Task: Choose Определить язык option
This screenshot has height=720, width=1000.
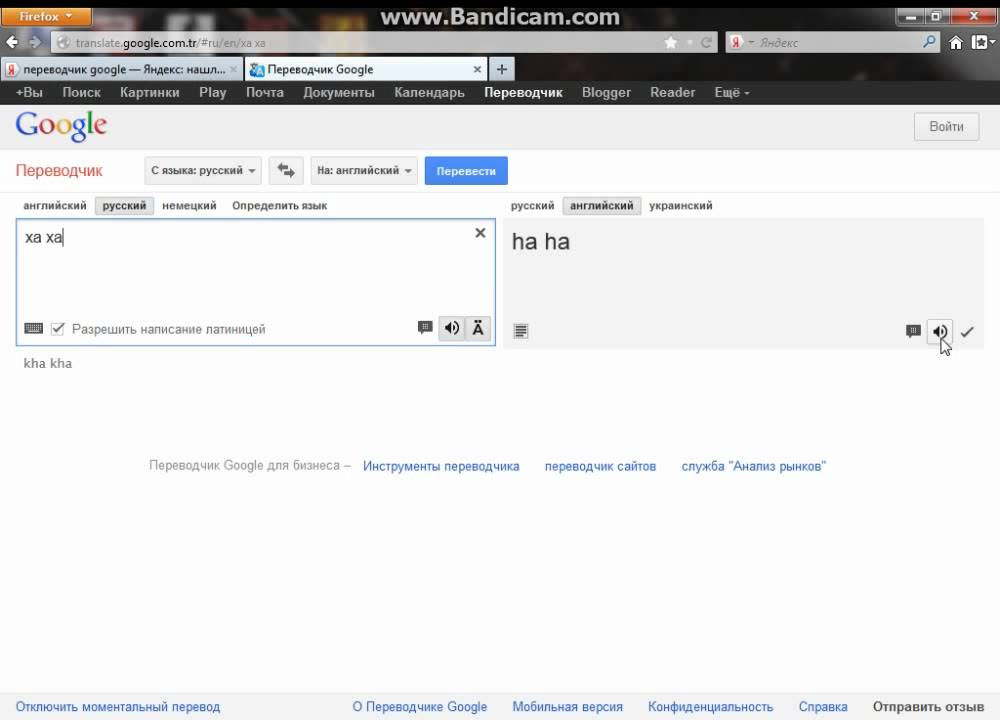Action: (x=279, y=205)
